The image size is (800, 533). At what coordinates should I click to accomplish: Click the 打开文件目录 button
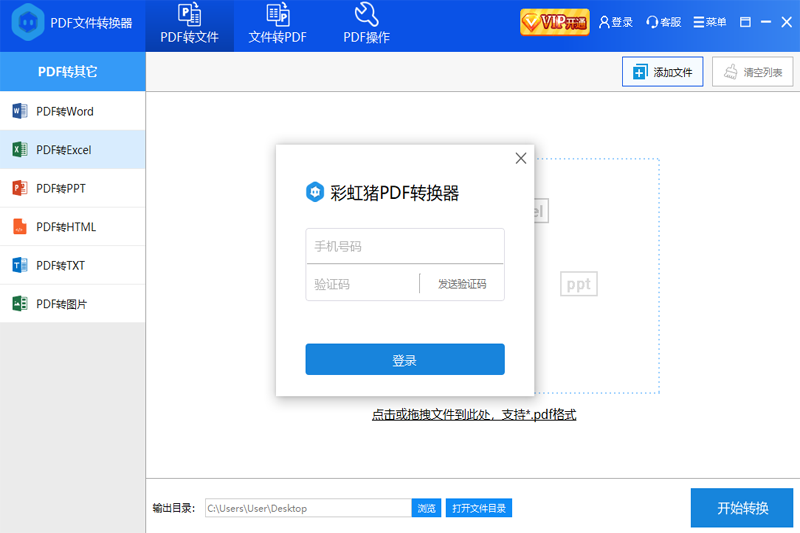[x=479, y=508]
